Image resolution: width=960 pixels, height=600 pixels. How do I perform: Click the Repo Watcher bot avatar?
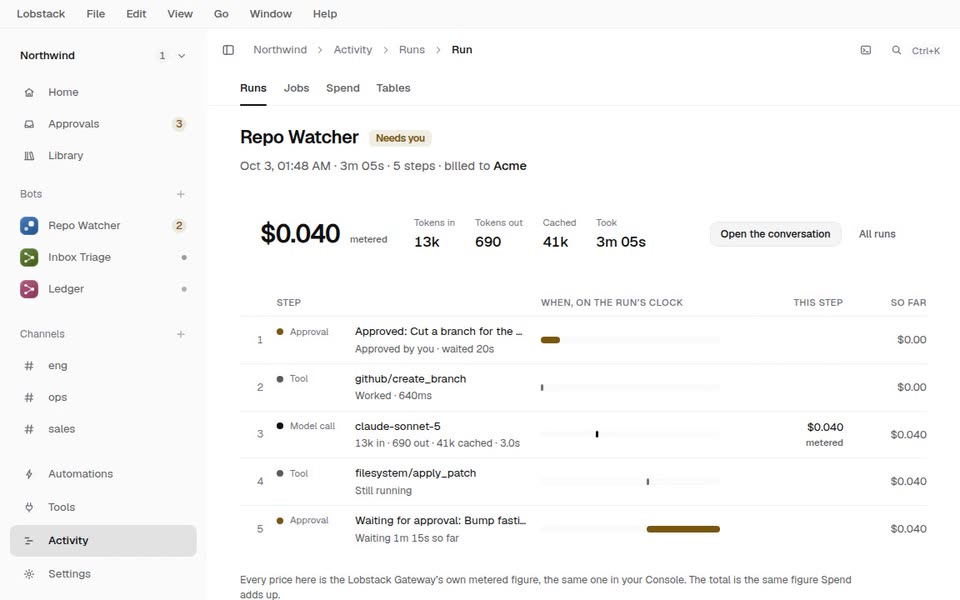pos(29,226)
